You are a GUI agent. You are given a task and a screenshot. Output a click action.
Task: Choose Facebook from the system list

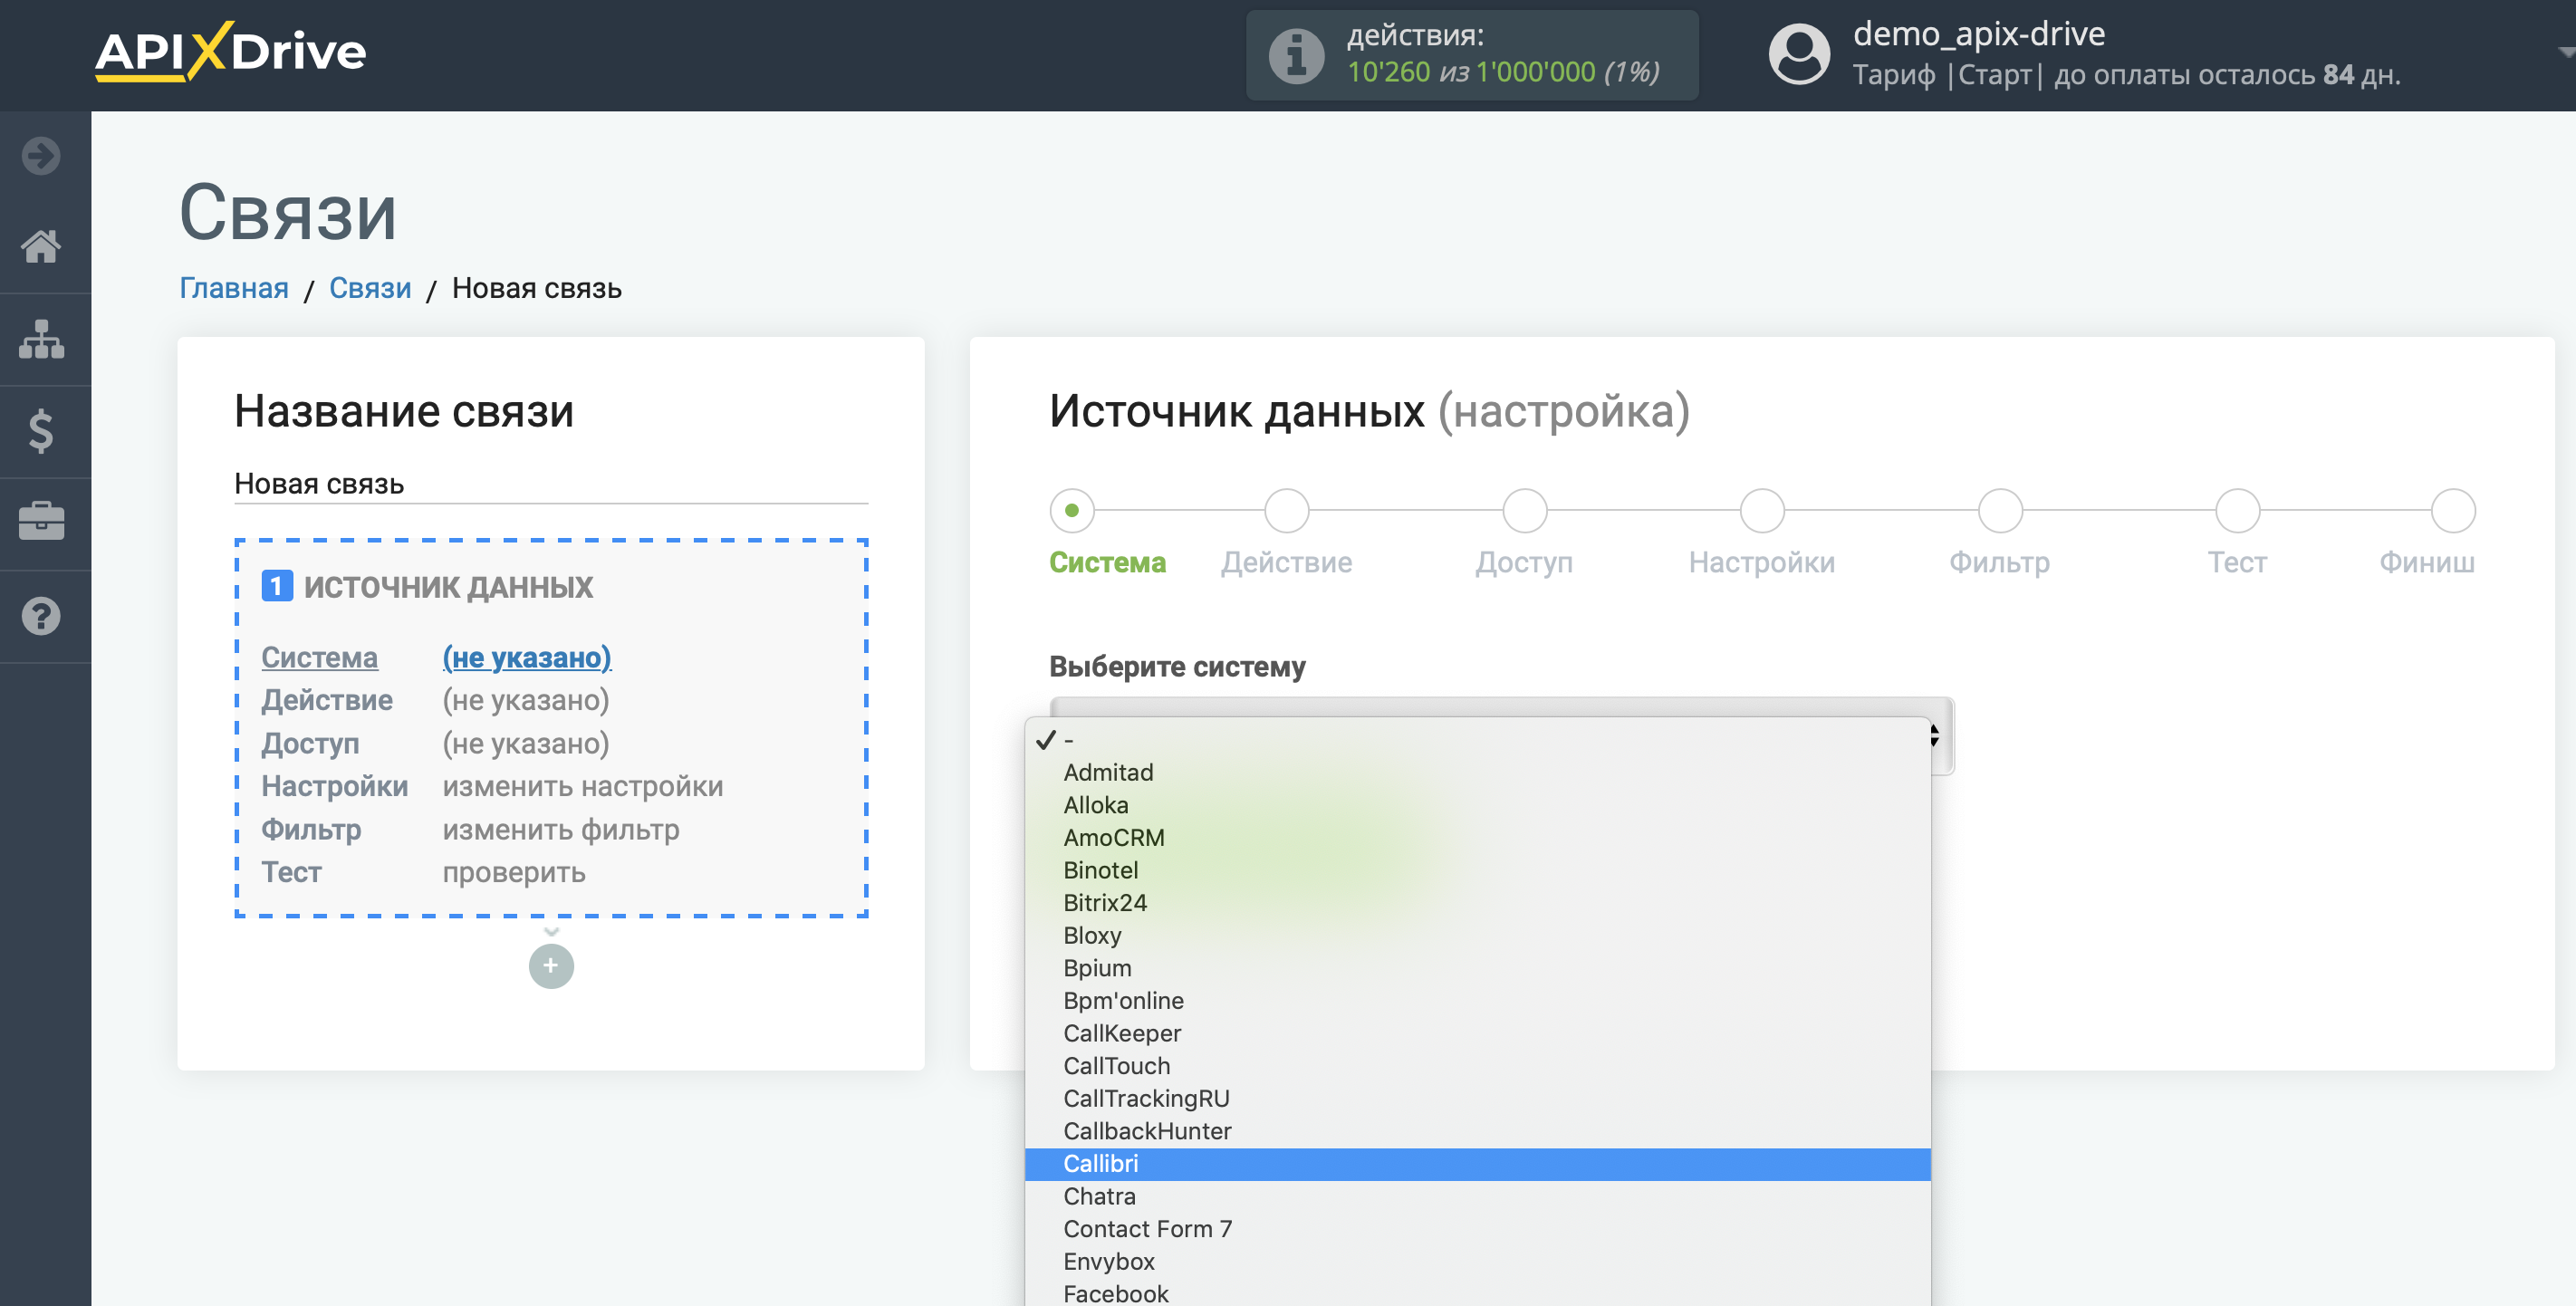(x=1477, y=1293)
